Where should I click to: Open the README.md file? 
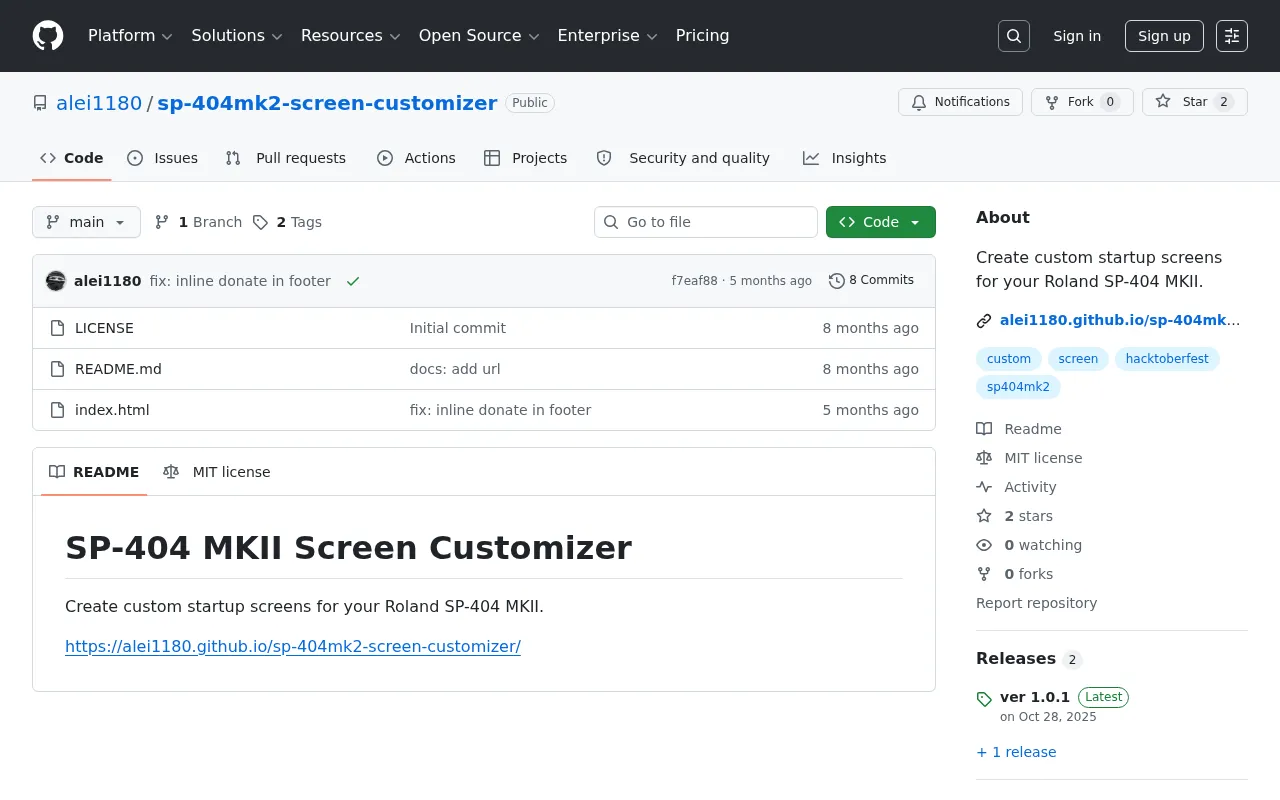(x=118, y=369)
